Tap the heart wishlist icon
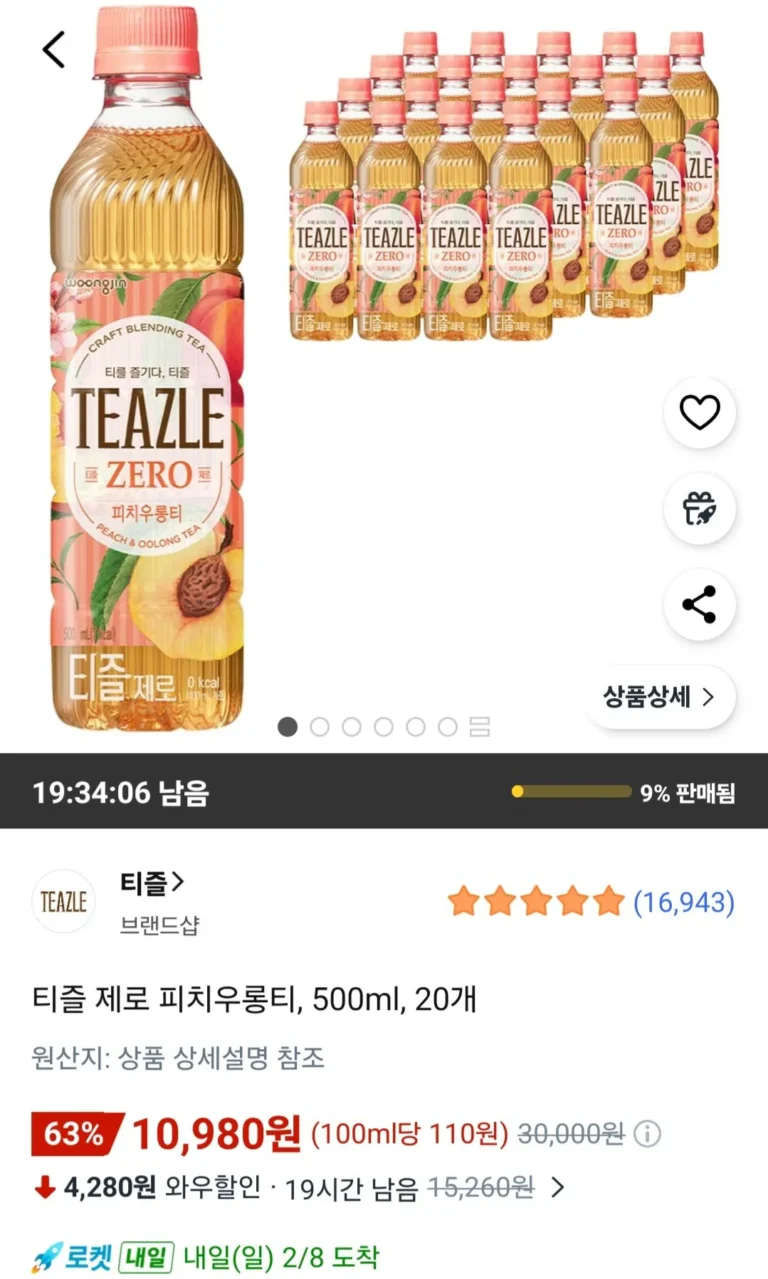The image size is (768, 1279). 700,412
